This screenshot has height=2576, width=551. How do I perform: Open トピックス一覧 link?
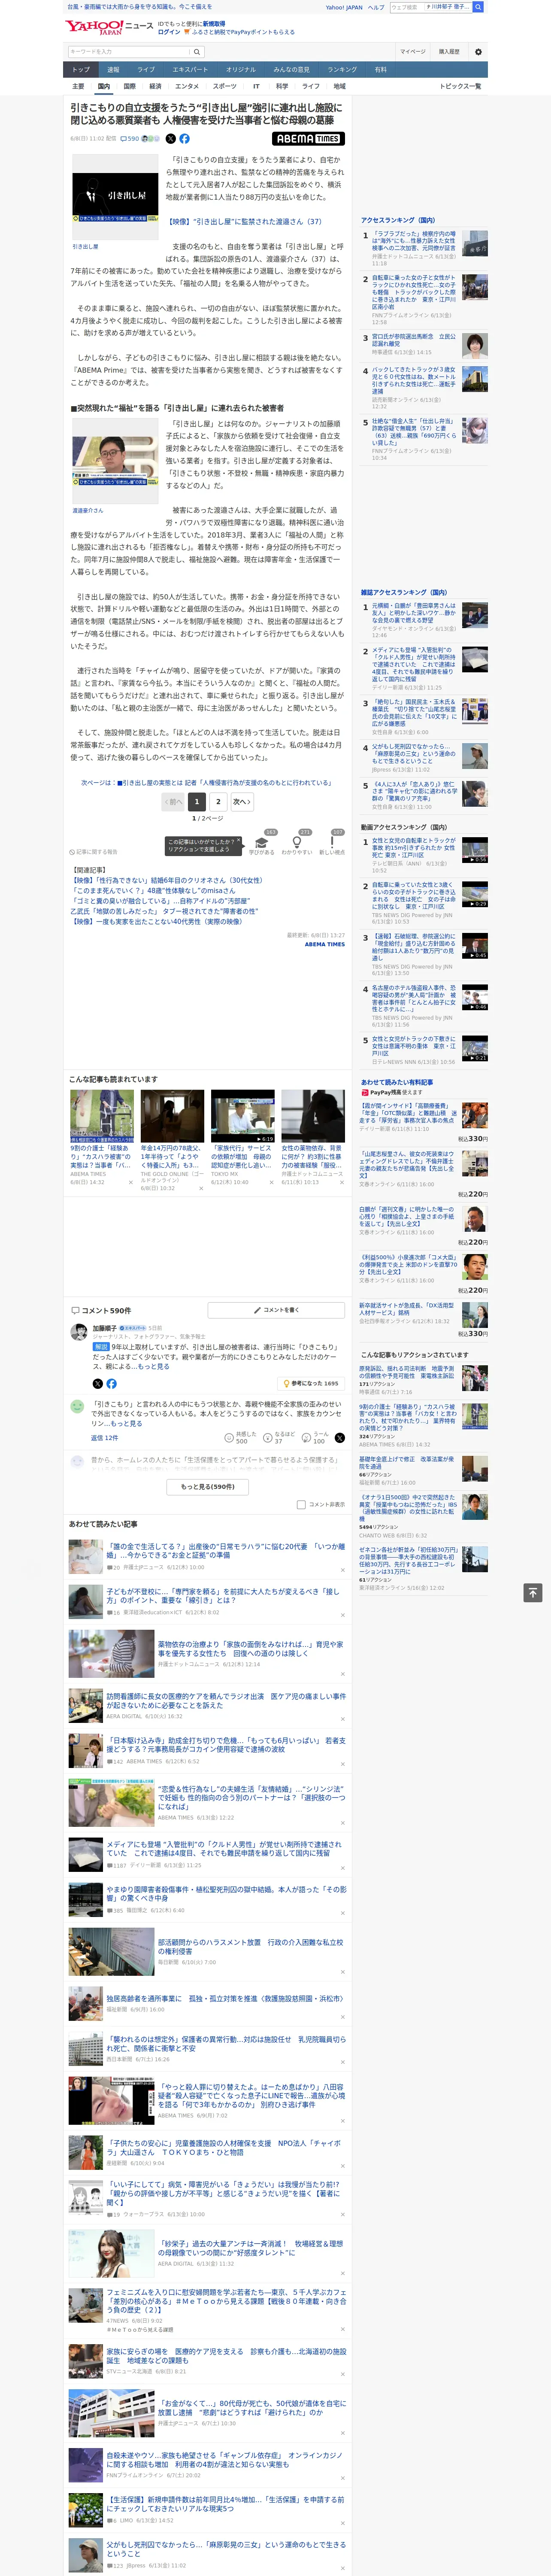pyautogui.click(x=460, y=86)
